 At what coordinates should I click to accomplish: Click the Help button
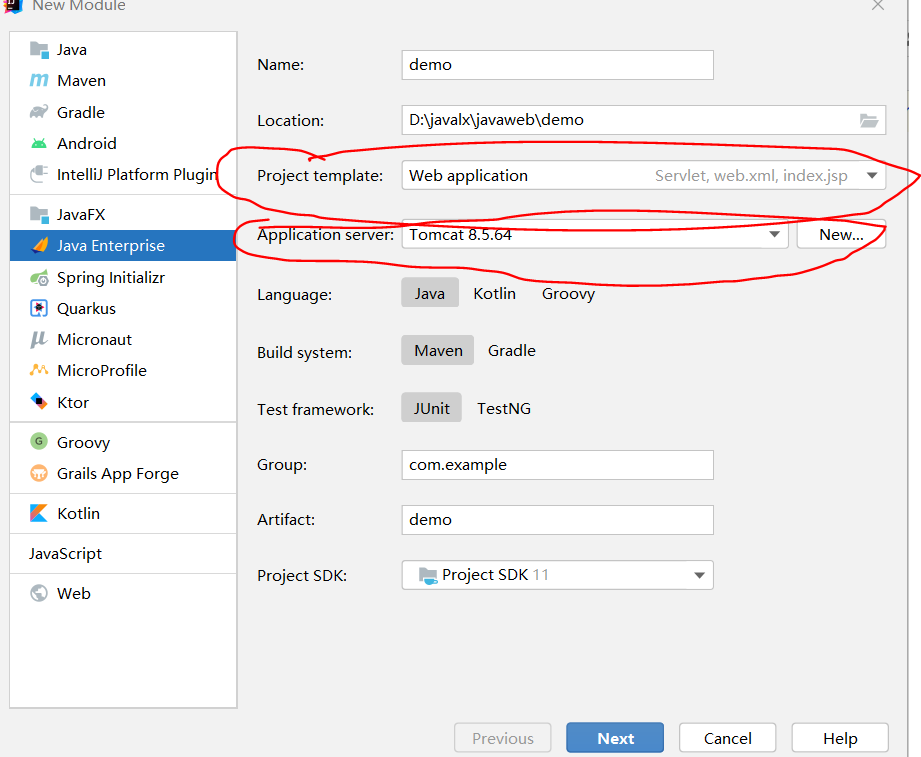pyautogui.click(x=840, y=738)
